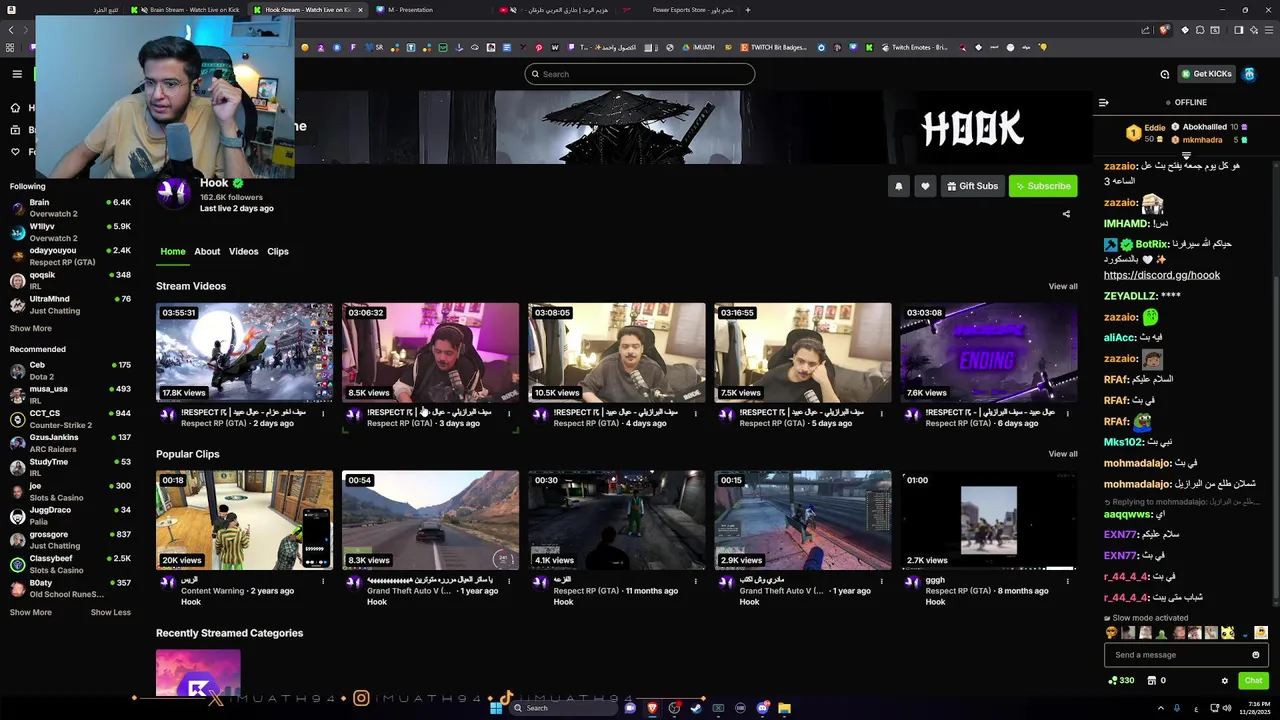The image size is (1280, 720).
Task: Open the 00:18 popular clip thumbnail
Action: point(244,520)
